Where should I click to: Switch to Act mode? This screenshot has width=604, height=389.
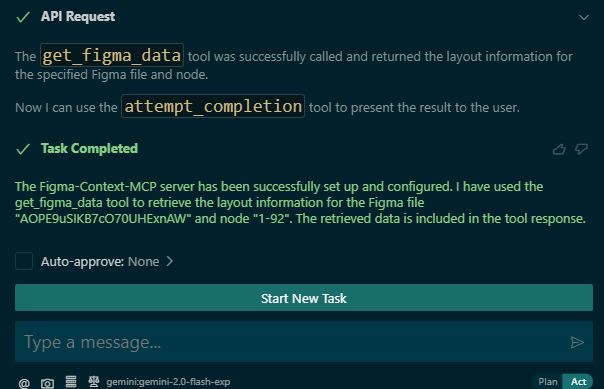578,382
